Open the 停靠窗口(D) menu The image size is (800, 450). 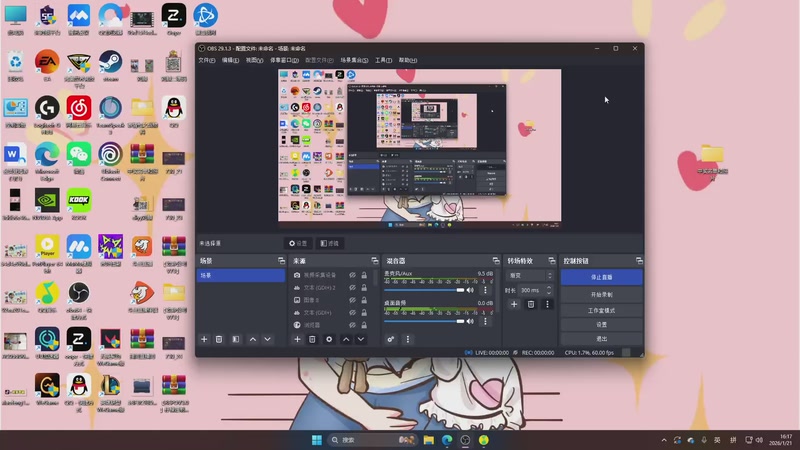click(x=284, y=60)
